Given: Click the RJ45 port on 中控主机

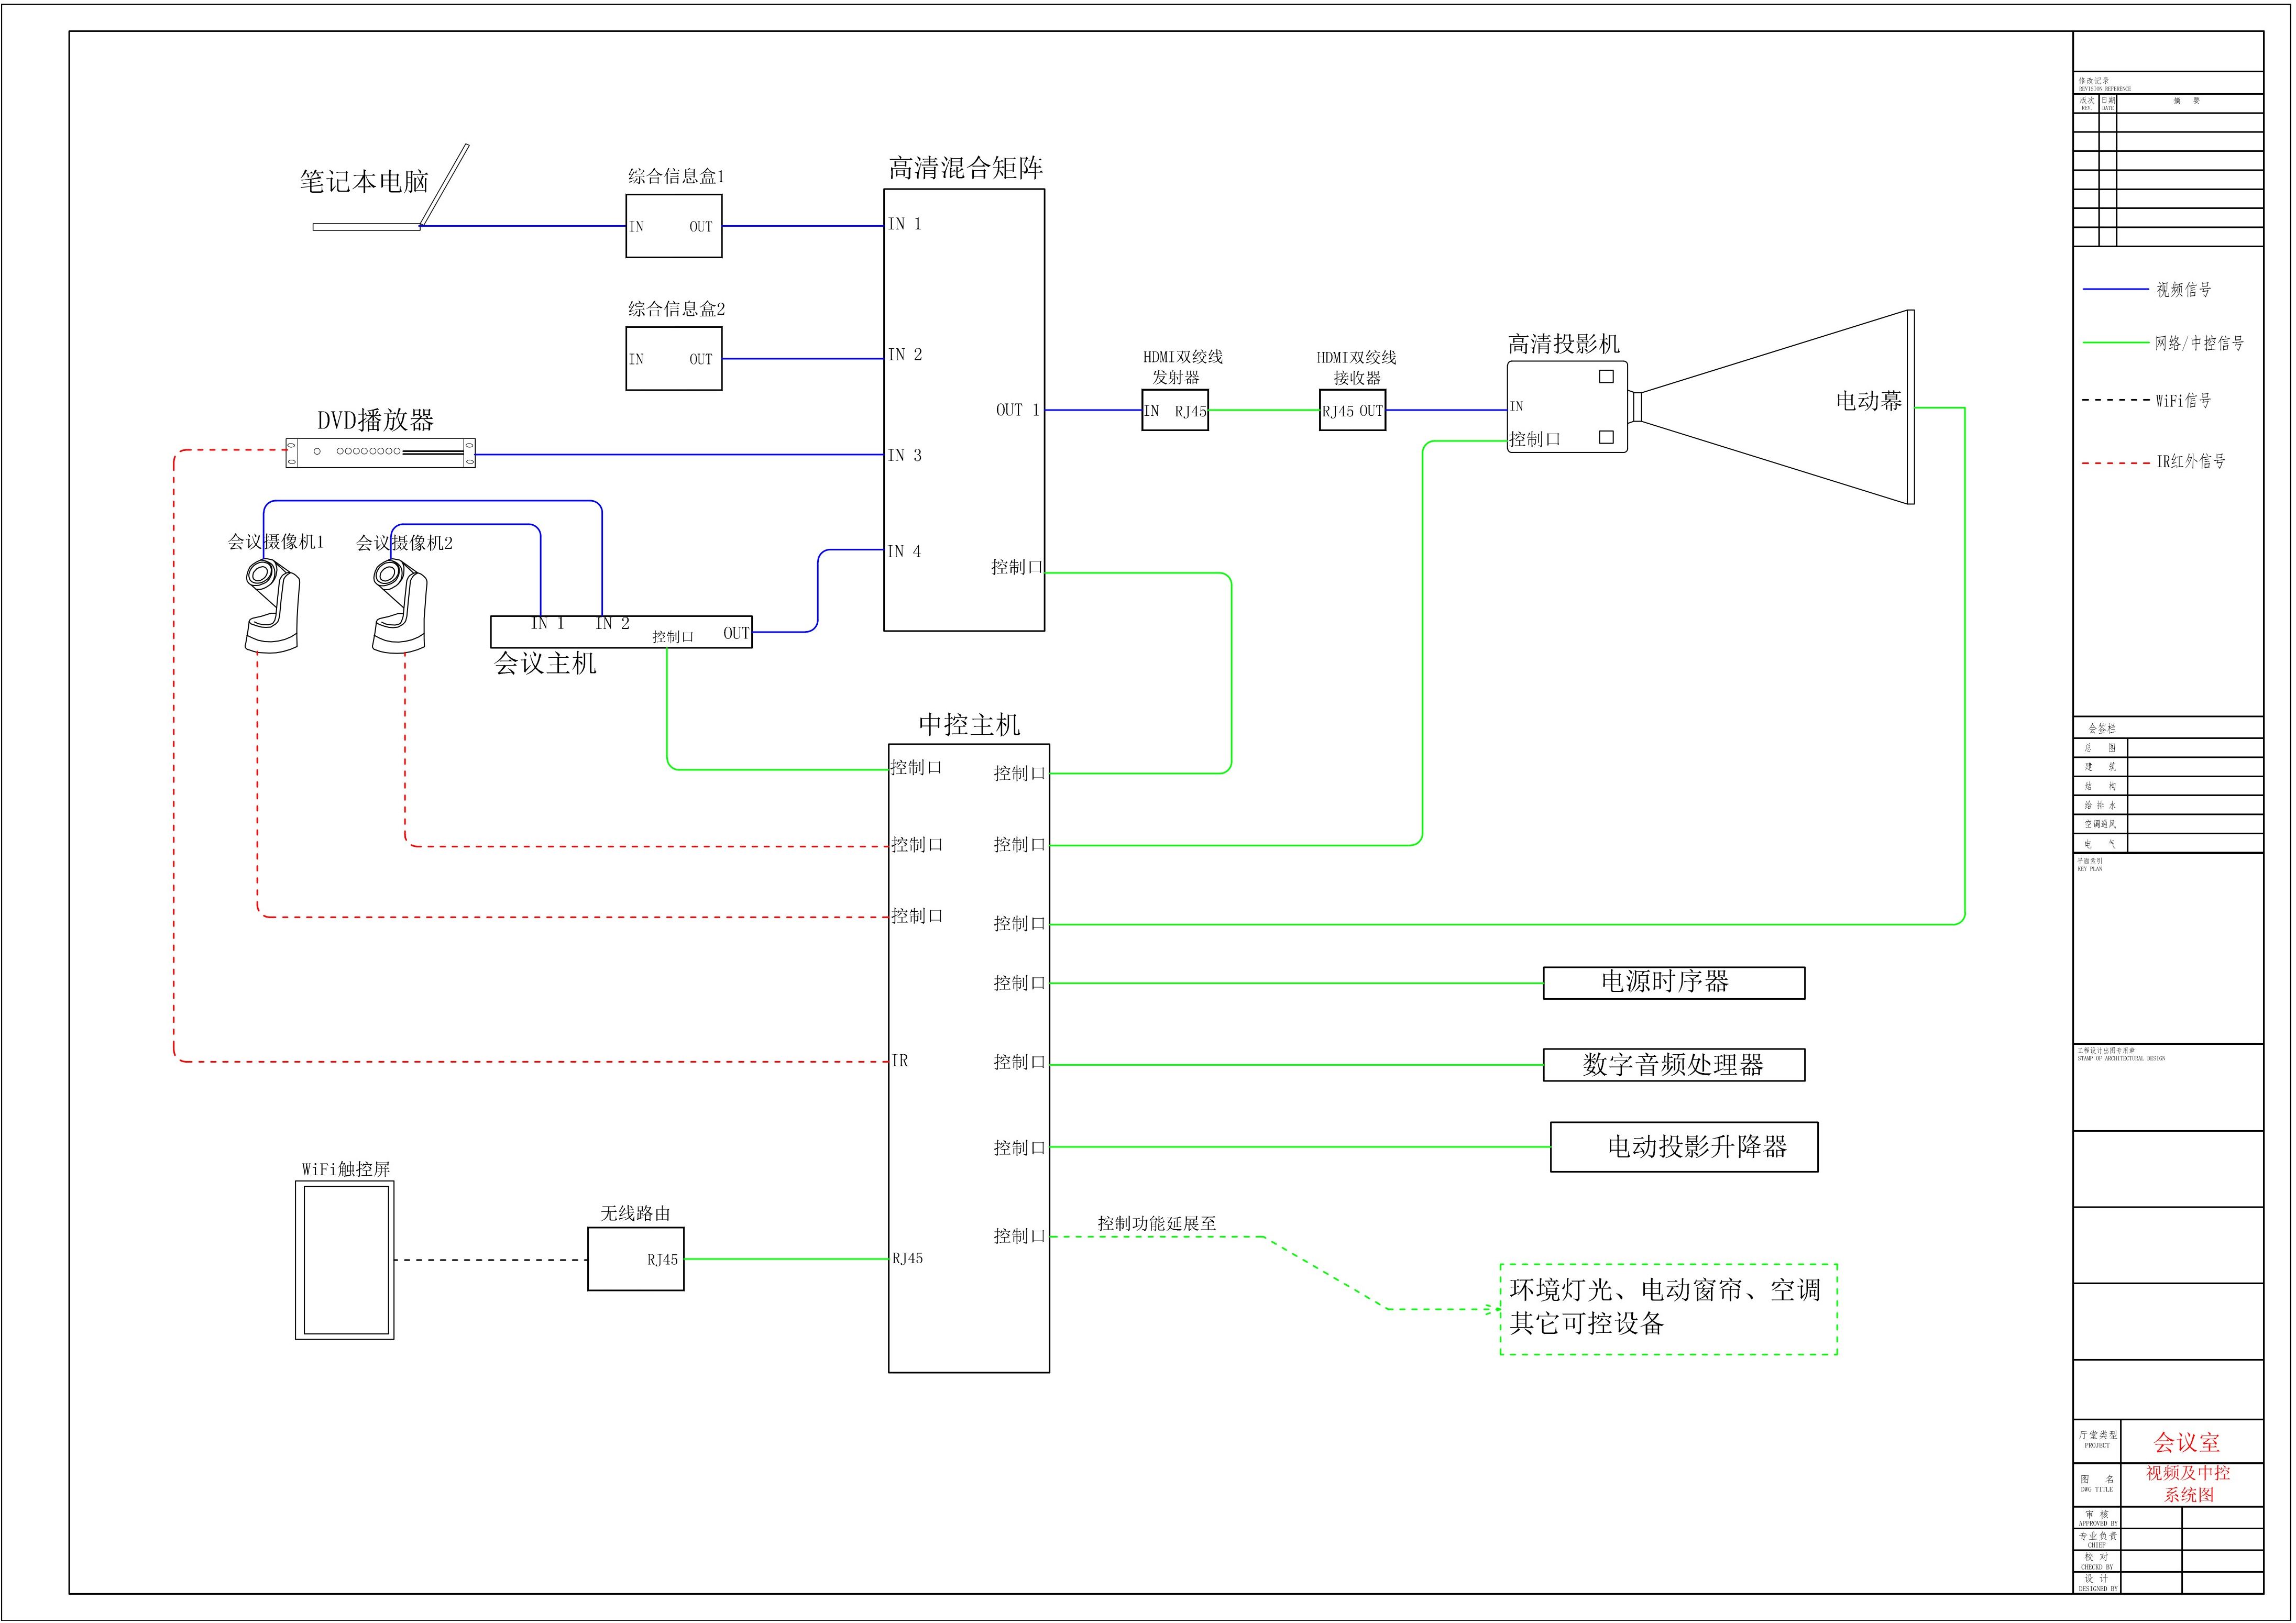Looking at the screenshot, I should coord(908,1258).
